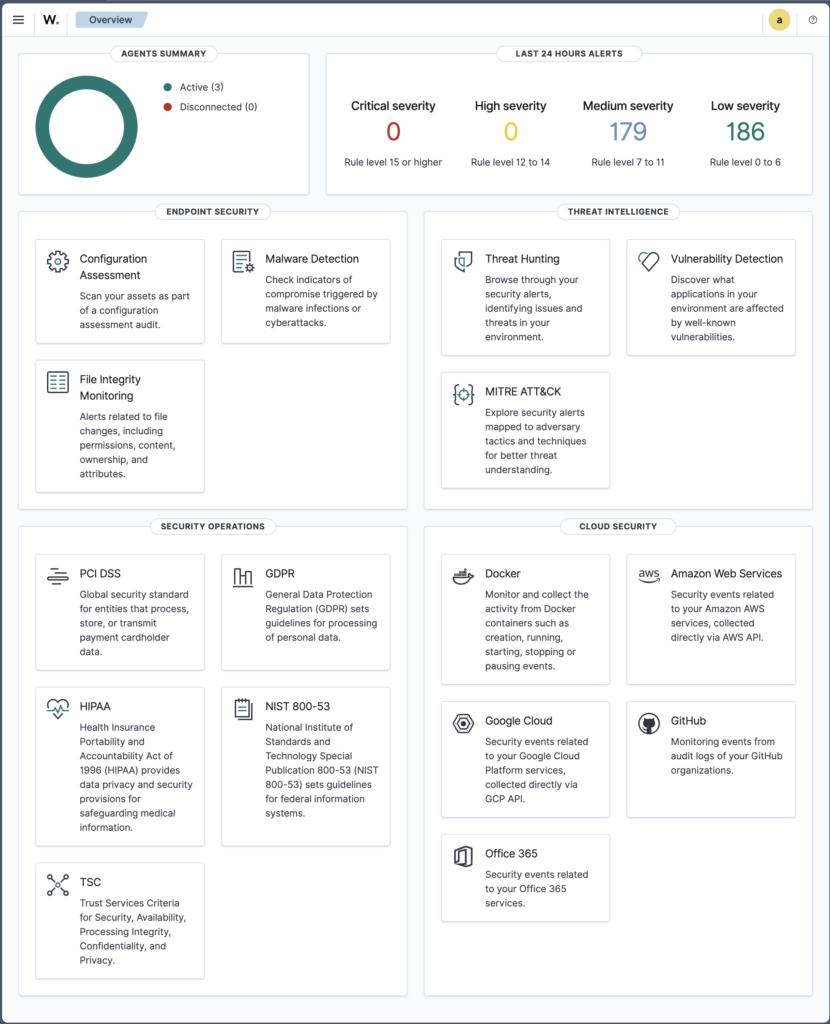Click the Low severity 186 count
This screenshot has height=1024, width=830.
(x=745, y=132)
